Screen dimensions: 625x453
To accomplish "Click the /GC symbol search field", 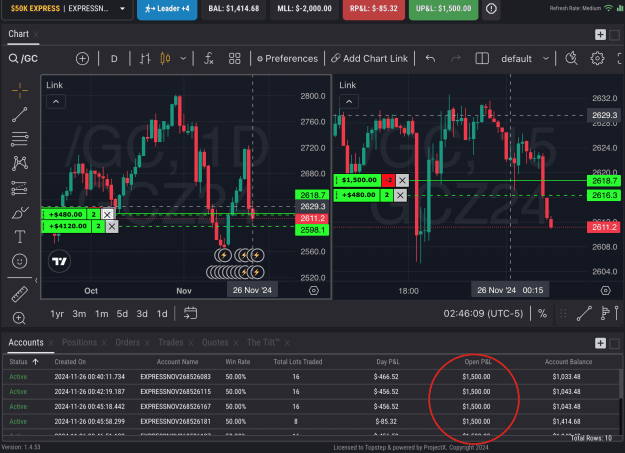I will [x=23, y=59].
